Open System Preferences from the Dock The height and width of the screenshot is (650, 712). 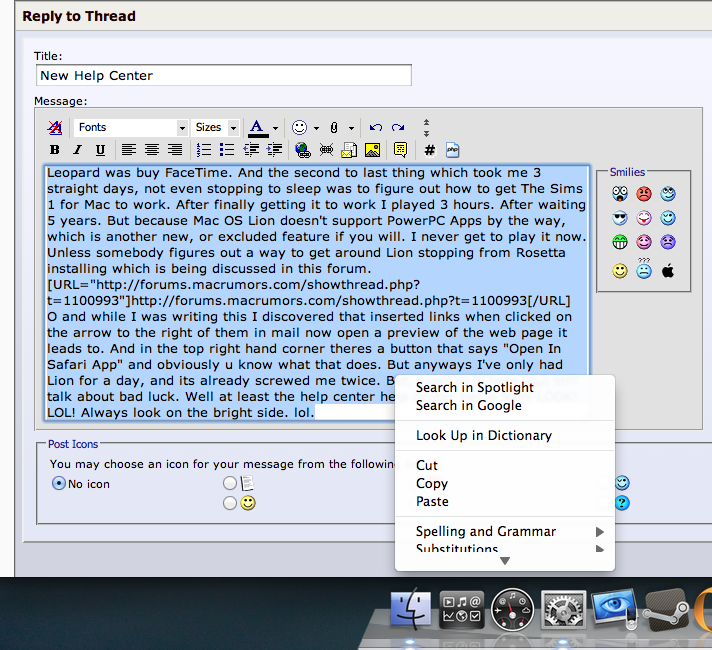coord(563,609)
